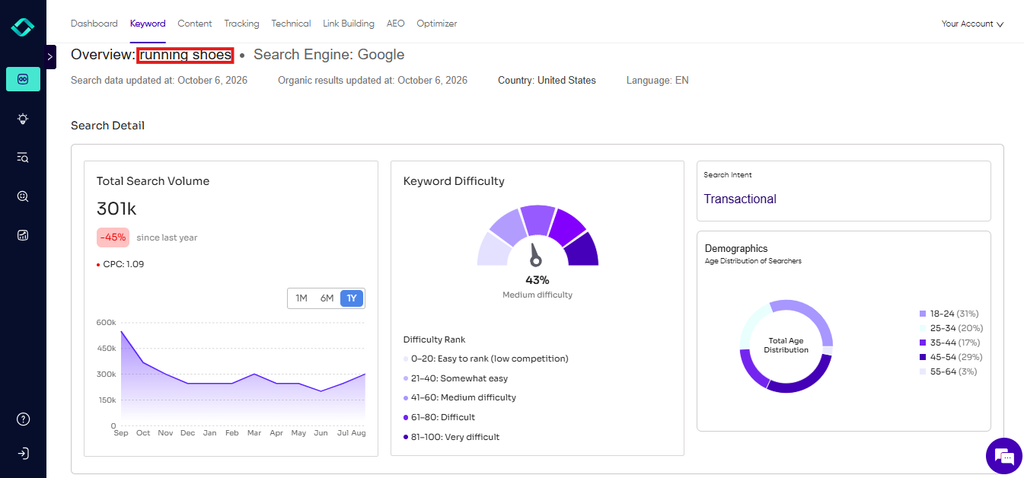Select the 1M chart range
The width and height of the screenshot is (1024, 478).
click(x=301, y=298)
